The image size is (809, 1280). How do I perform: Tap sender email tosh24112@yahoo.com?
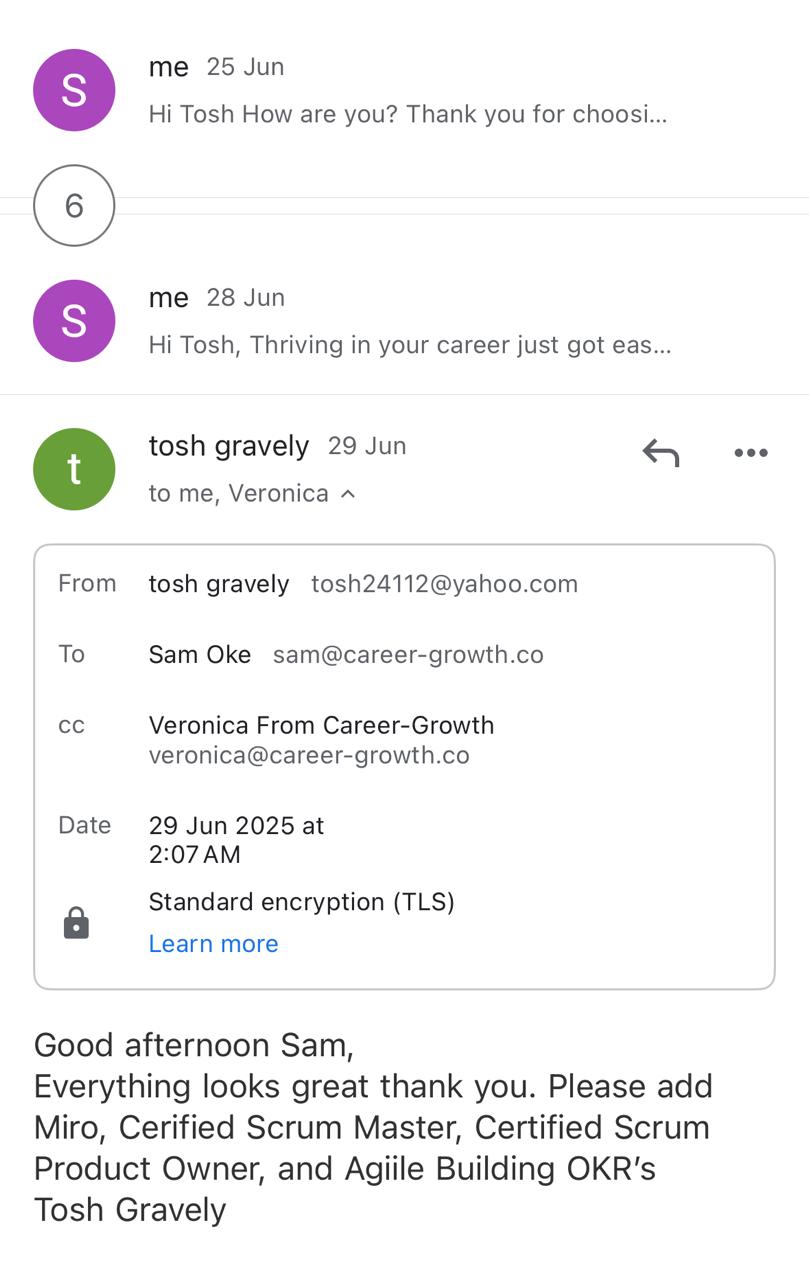pos(444,584)
